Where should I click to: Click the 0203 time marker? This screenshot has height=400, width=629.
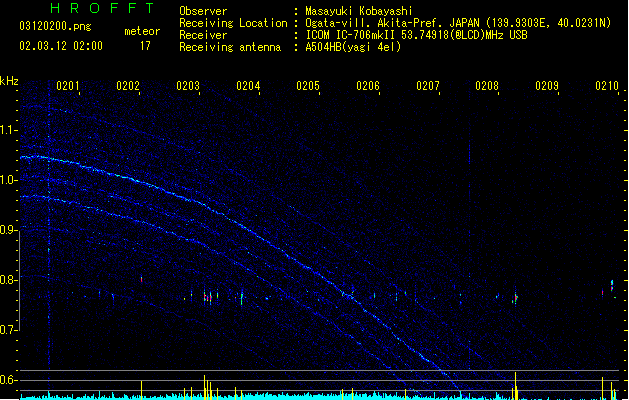(x=188, y=86)
